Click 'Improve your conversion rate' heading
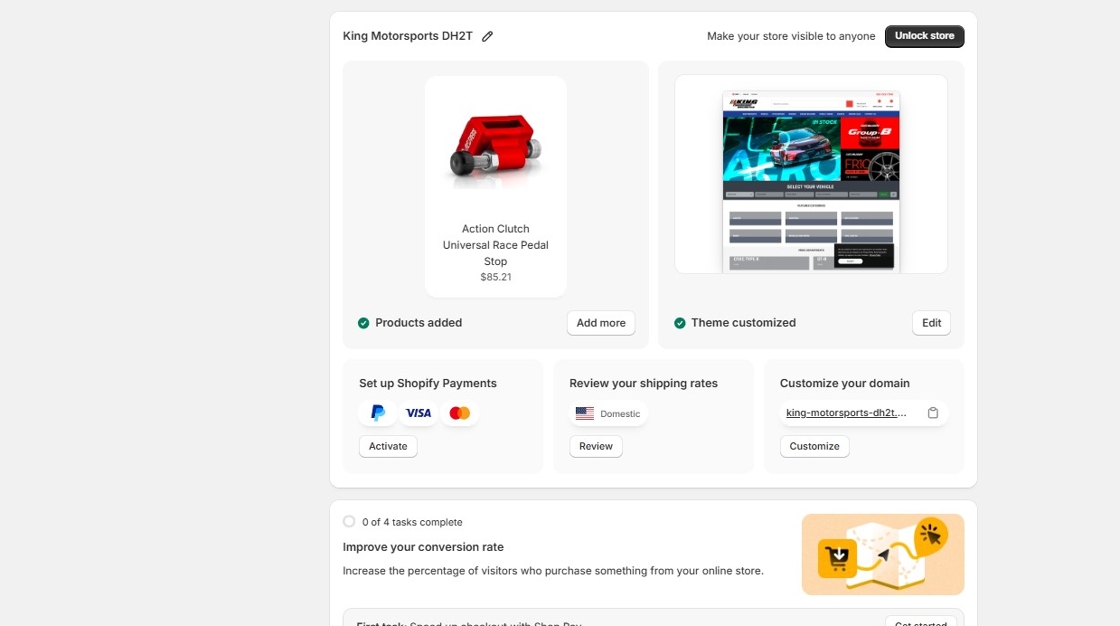The width and height of the screenshot is (1120, 626). [423, 547]
